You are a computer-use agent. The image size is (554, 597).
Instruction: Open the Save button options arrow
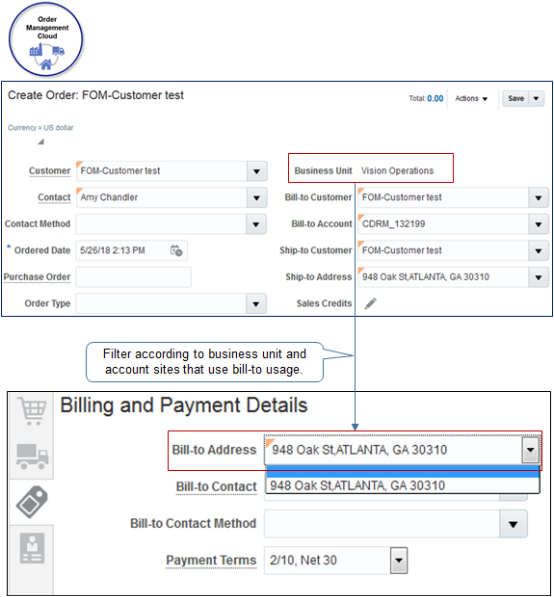[536, 99]
